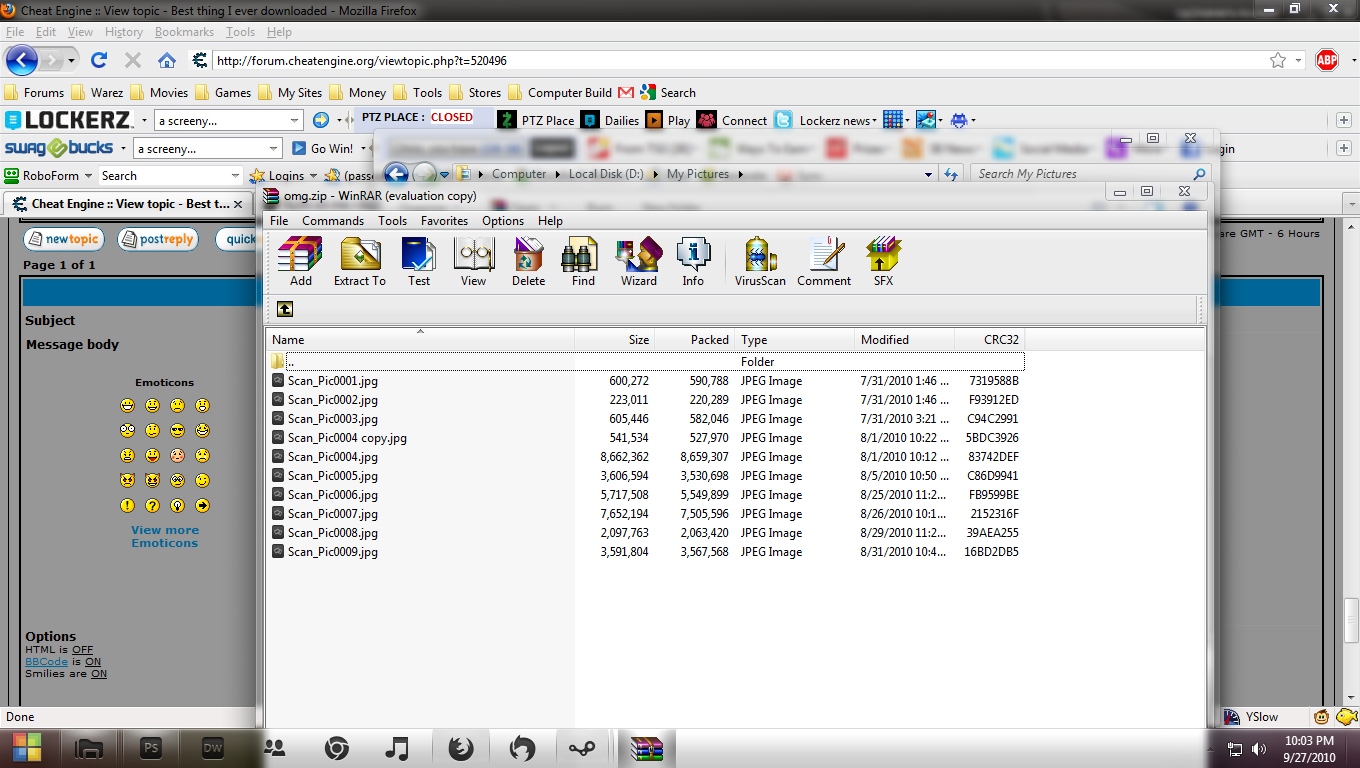Open the Computer Build bookmarks folder
Screen dimensions: 1360x768
tap(560, 92)
